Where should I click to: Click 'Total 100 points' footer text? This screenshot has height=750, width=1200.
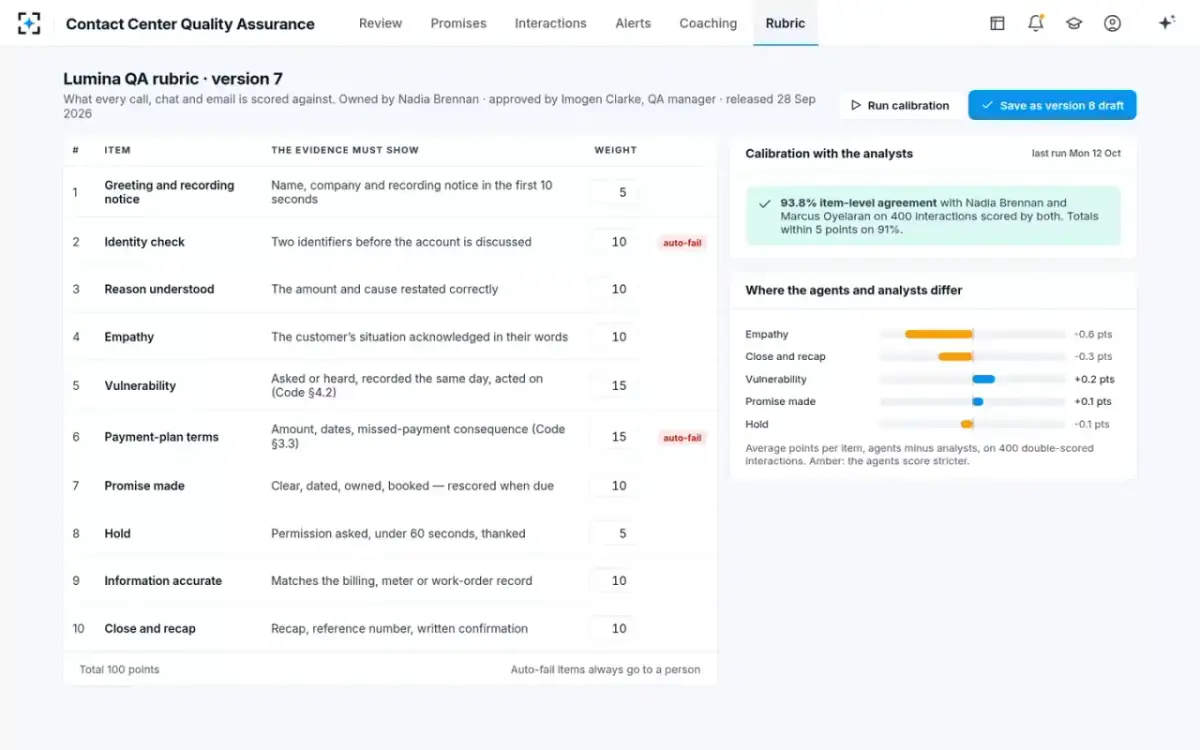point(119,670)
